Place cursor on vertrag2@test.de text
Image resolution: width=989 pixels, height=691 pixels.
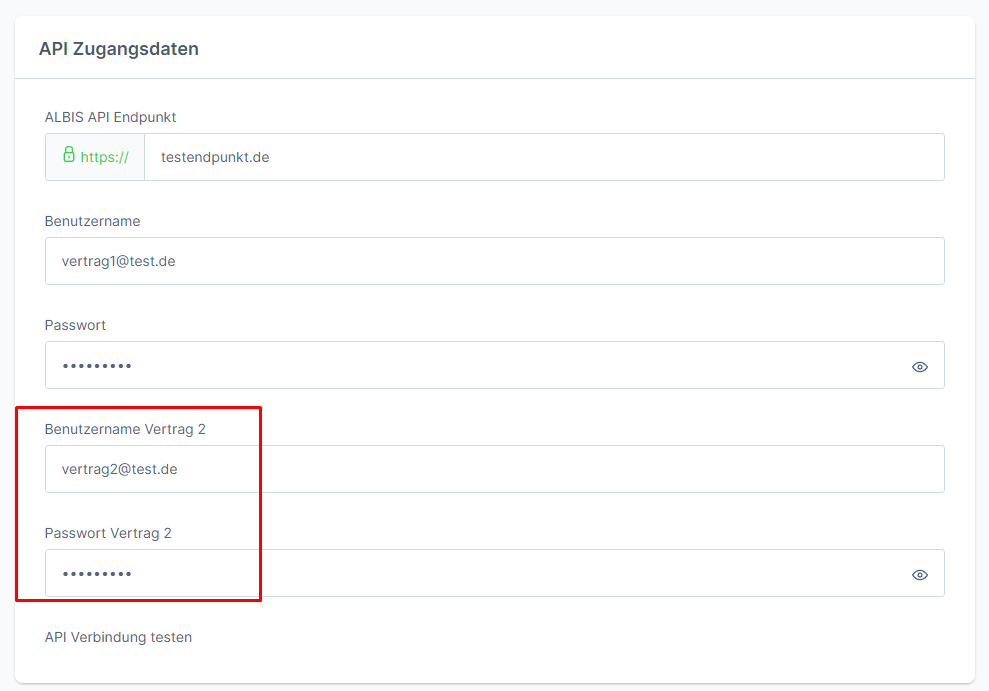pos(119,469)
